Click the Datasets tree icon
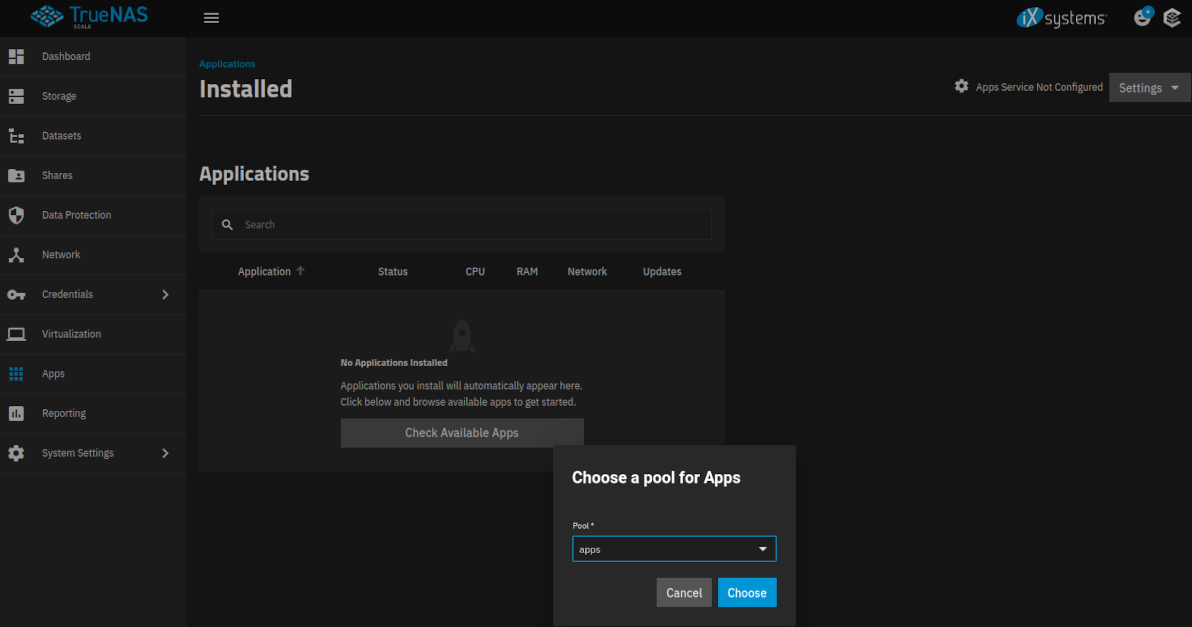 coord(16,136)
